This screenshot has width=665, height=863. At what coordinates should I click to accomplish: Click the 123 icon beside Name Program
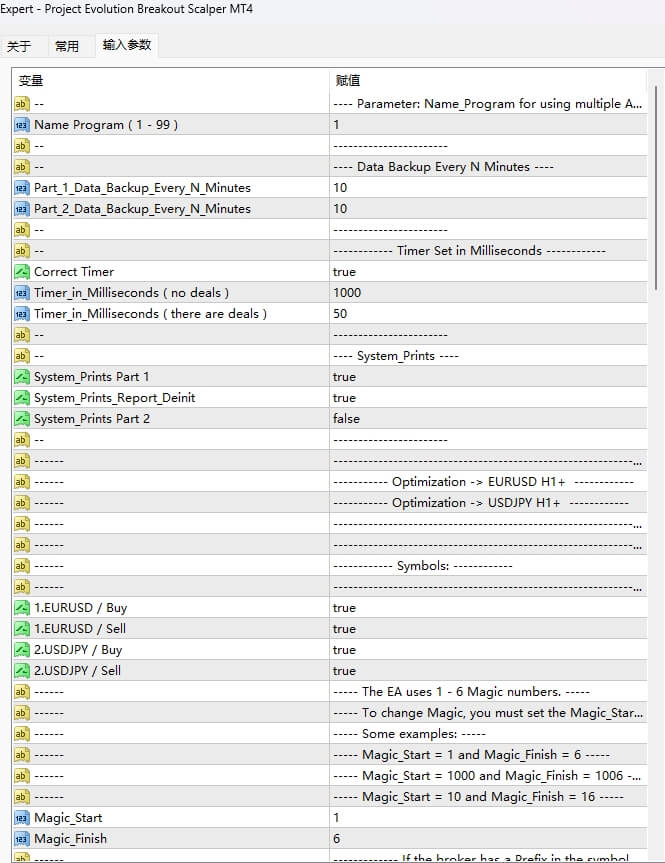[x=19, y=124]
